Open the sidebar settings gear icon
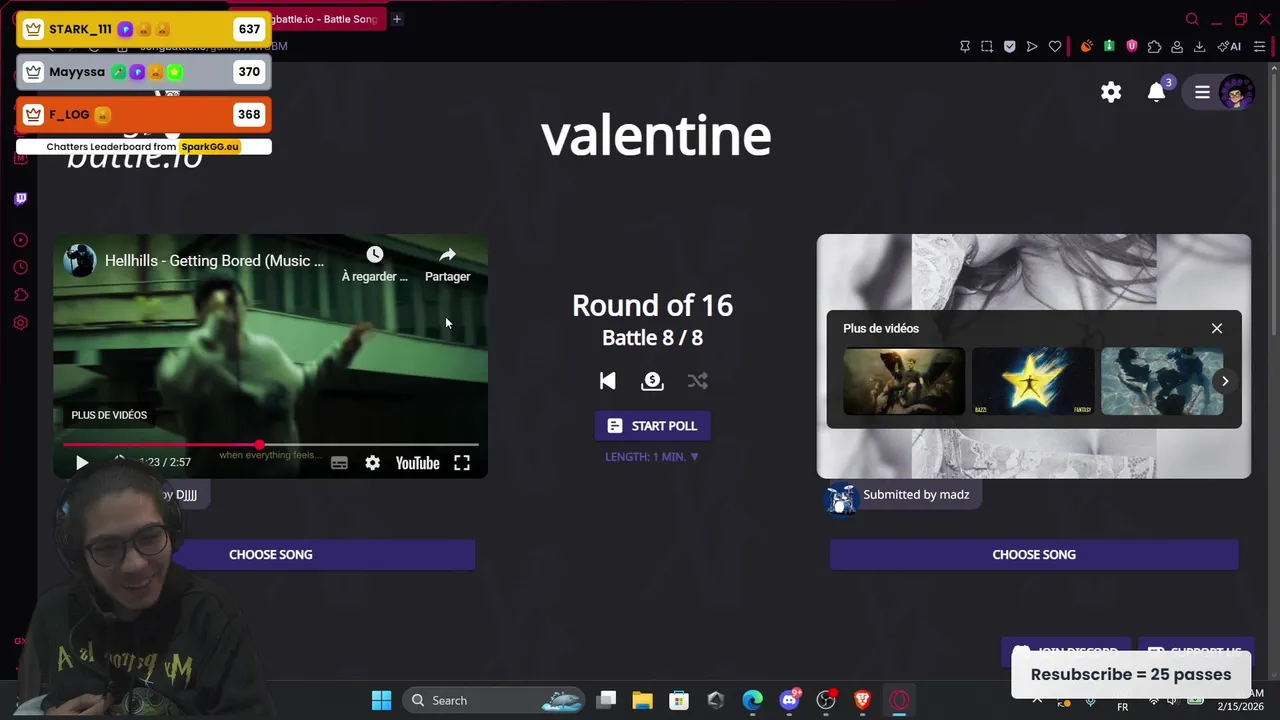Screen dimensions: 1280x720 [20, 323]
